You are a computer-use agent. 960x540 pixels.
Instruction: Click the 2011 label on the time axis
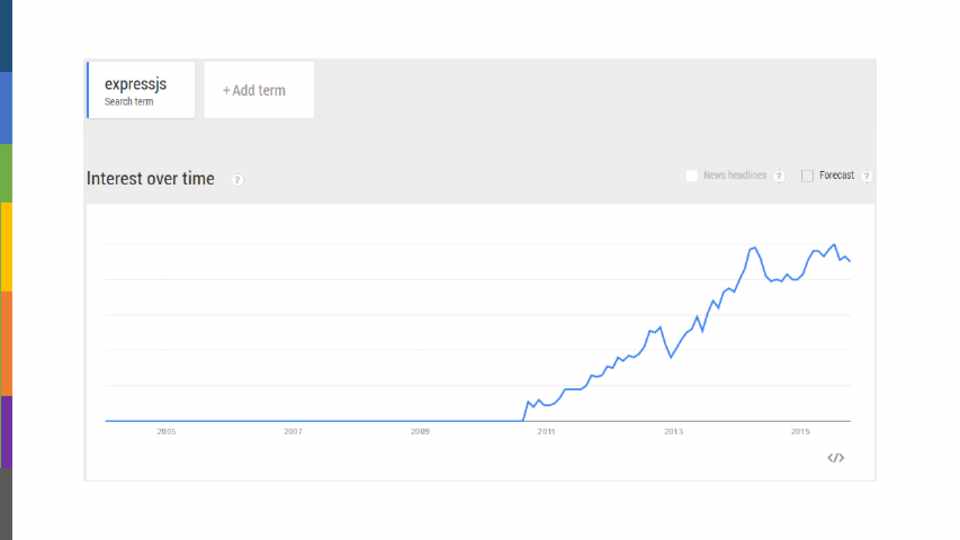pyautogui.click(x=546, y=432)
